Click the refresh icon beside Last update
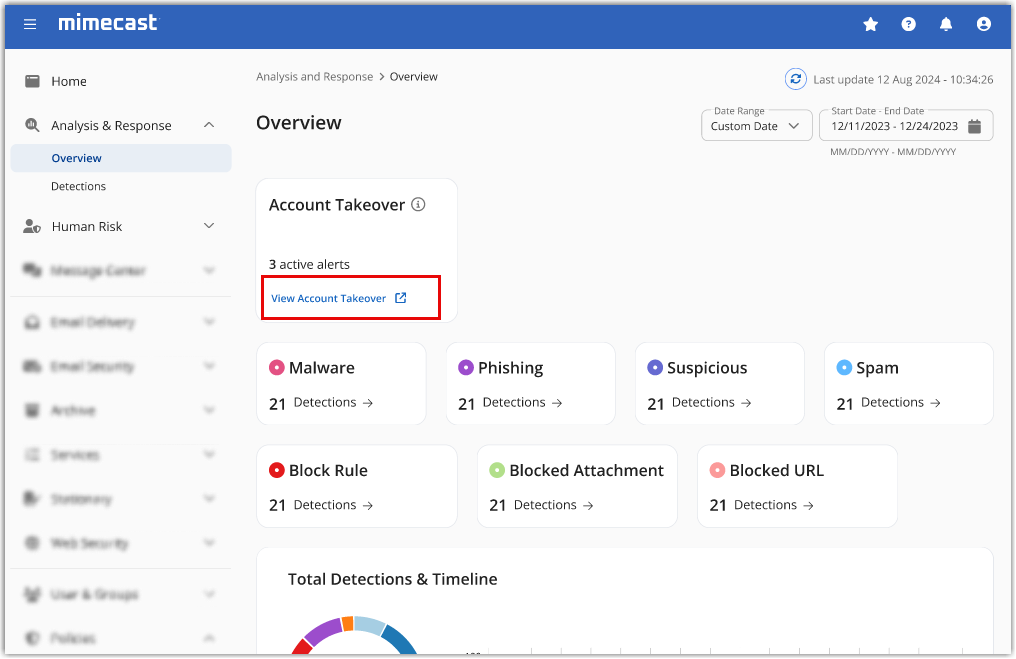Image resolution: width=1016 pixels, height=659 pixels. [x=796, y=79]
